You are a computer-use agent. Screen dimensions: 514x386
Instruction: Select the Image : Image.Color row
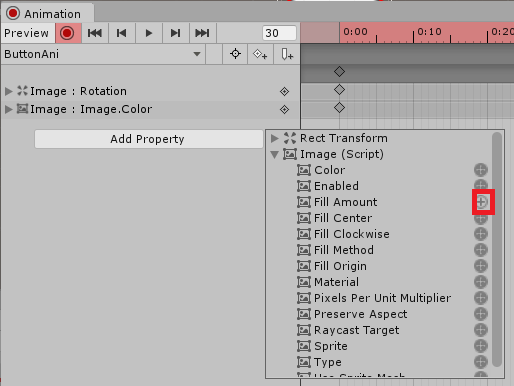pyautogui.click(x=150, y=109)
